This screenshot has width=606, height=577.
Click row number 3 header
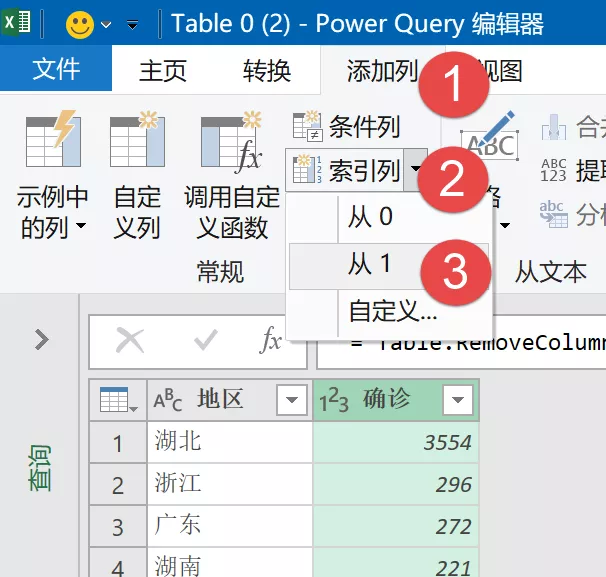point(118,526)
